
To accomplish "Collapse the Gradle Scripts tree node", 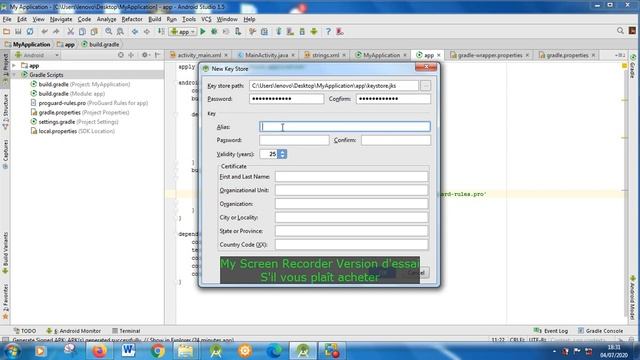I will click(14, 75).
